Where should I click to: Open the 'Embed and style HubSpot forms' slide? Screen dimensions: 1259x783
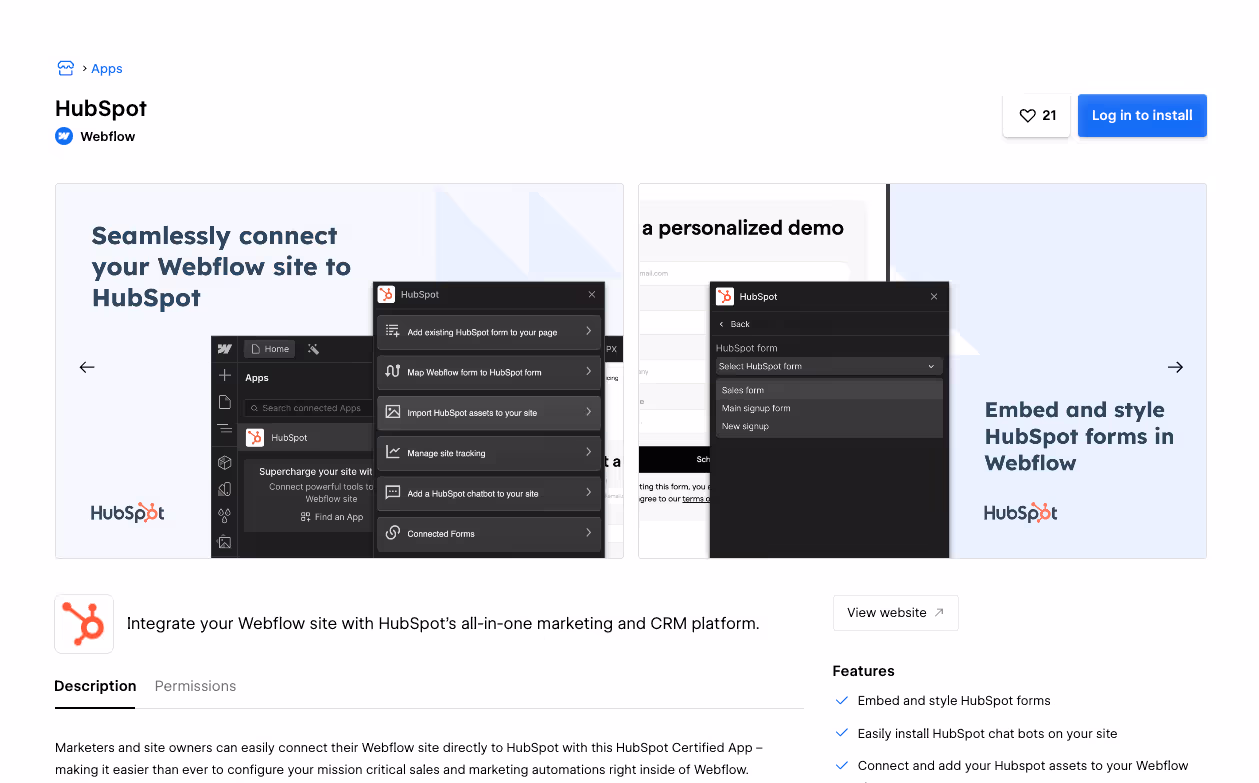tap(922, 371)
